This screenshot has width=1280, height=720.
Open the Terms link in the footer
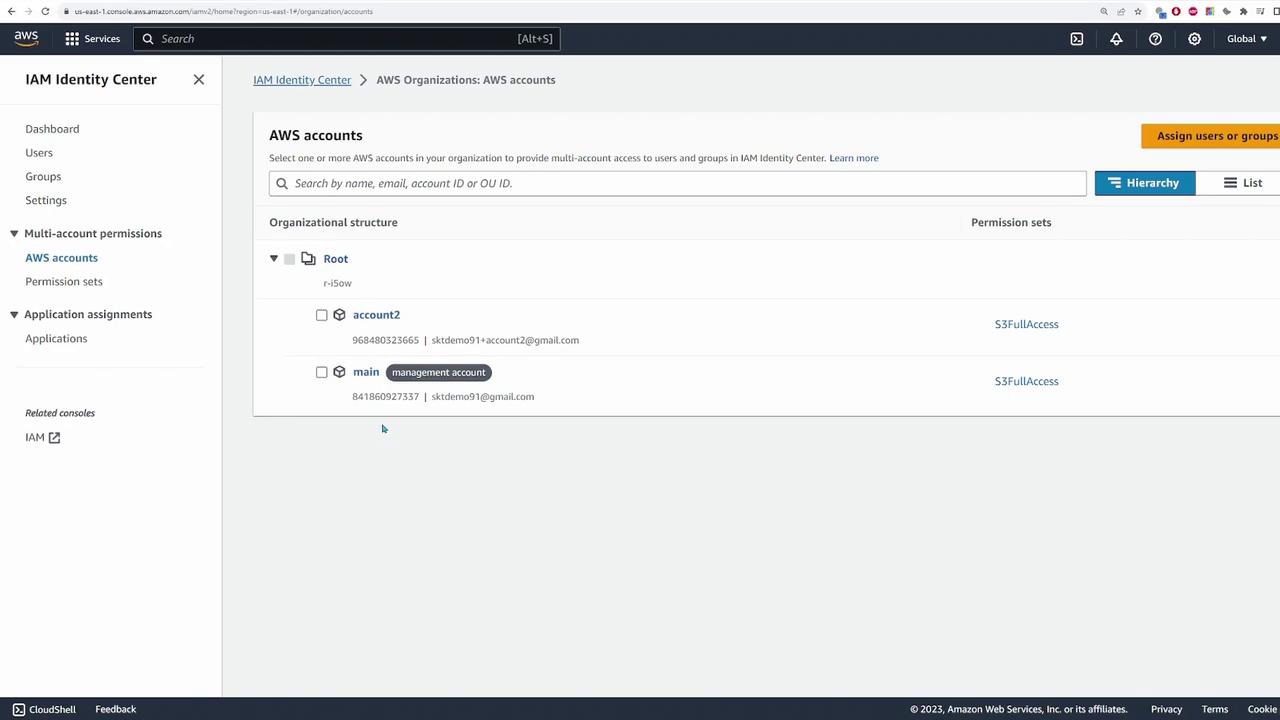(1215, 709)
